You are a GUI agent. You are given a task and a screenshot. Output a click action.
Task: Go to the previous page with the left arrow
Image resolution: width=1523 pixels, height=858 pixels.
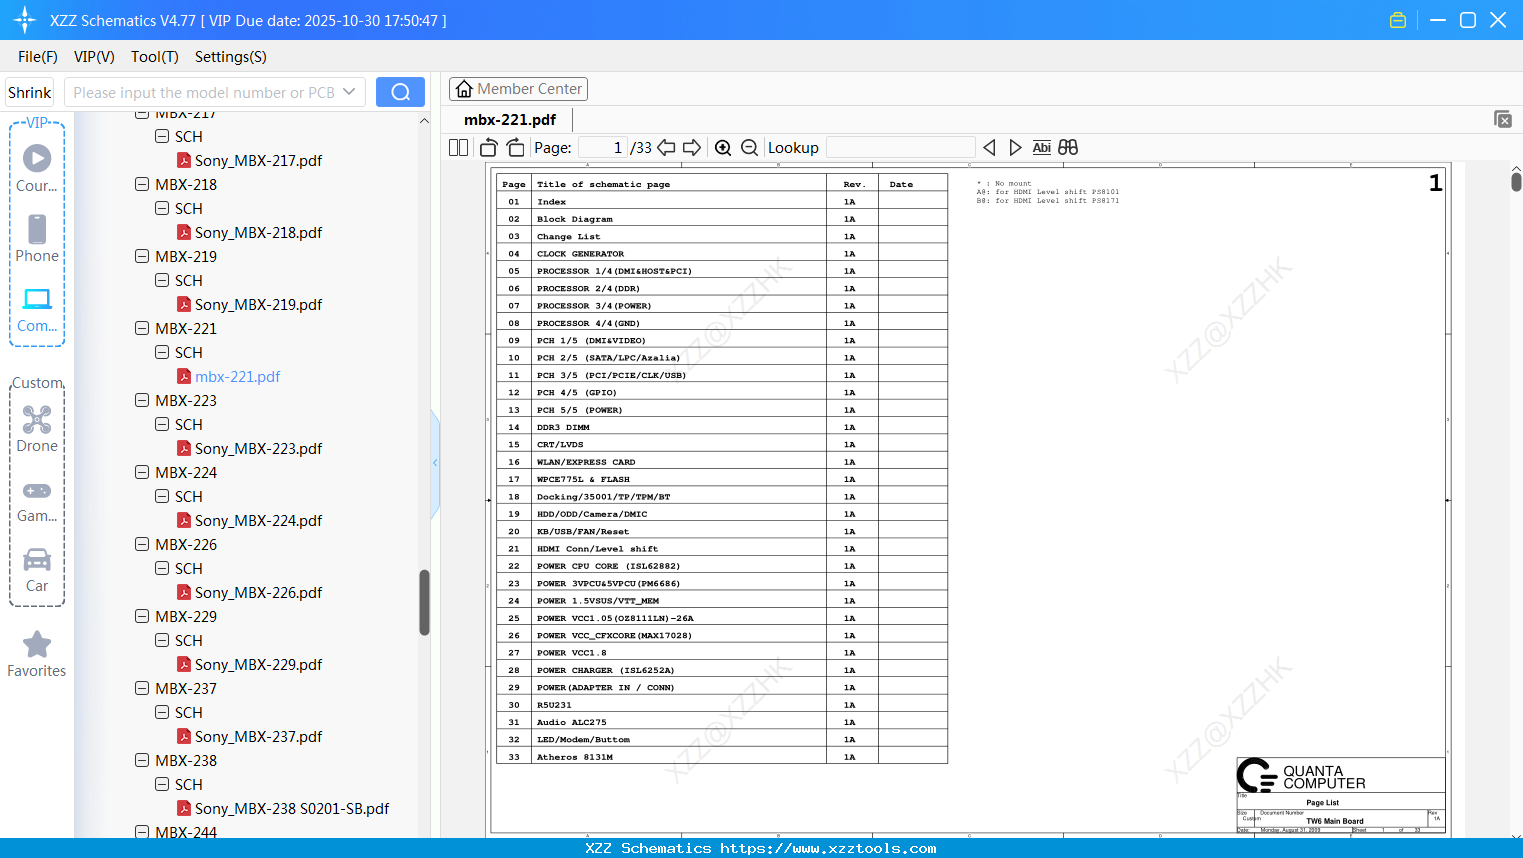tap(666, 148)
